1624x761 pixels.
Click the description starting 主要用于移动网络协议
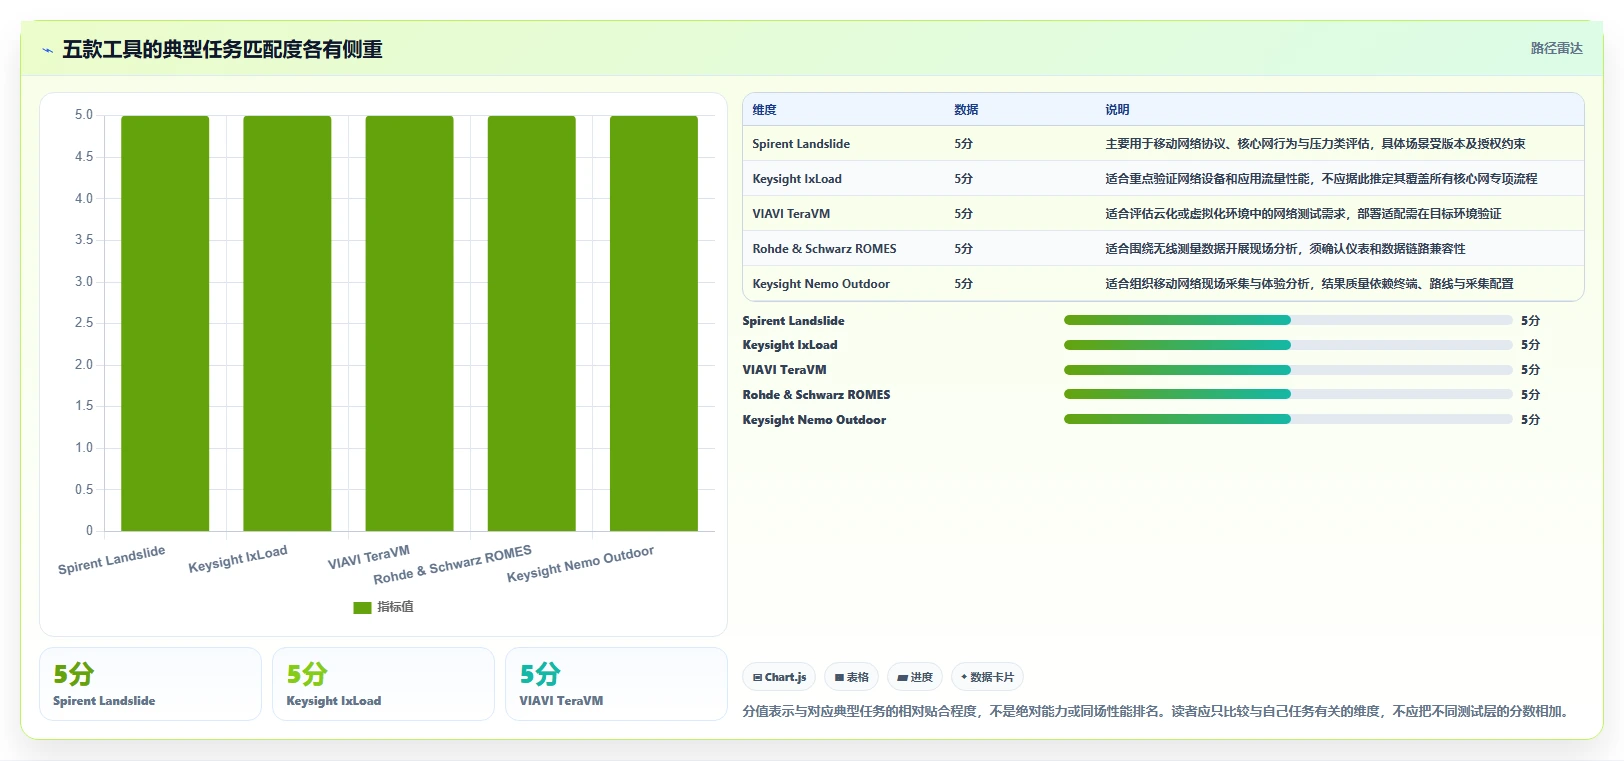pyautogui.click(x=1315, y=144)
